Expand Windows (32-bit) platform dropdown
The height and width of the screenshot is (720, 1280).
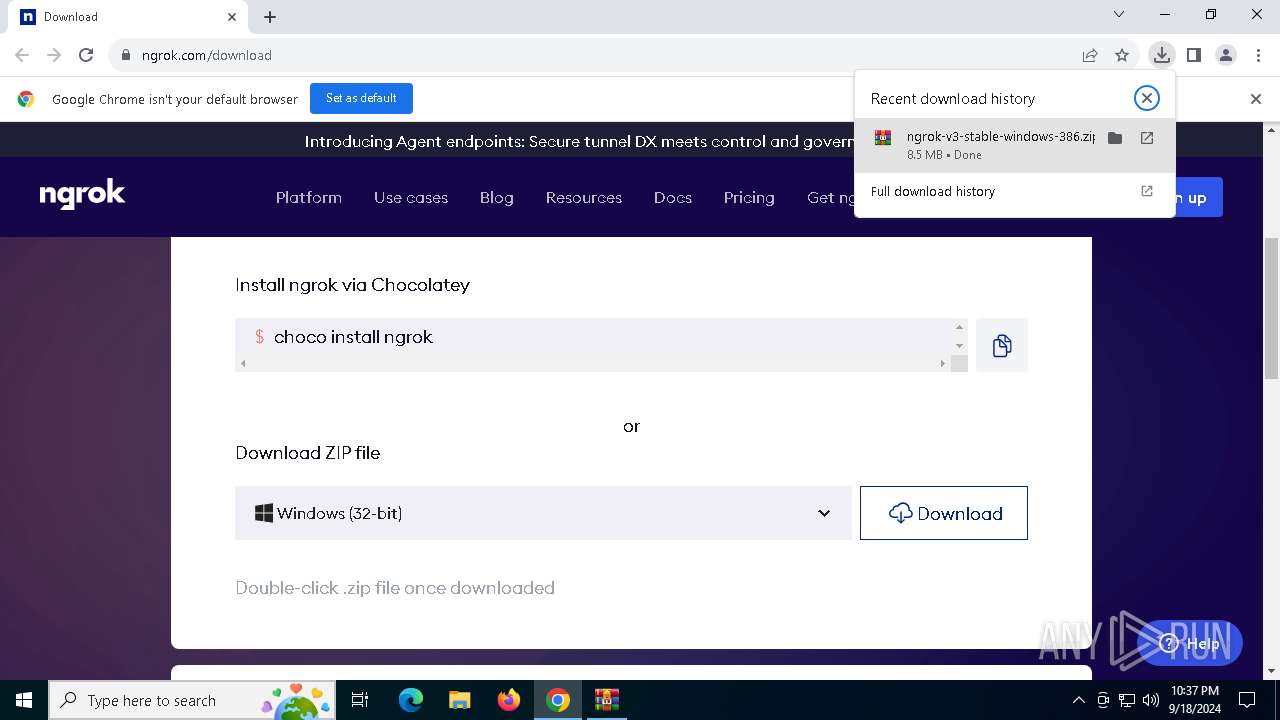click(x=543, y=513)
